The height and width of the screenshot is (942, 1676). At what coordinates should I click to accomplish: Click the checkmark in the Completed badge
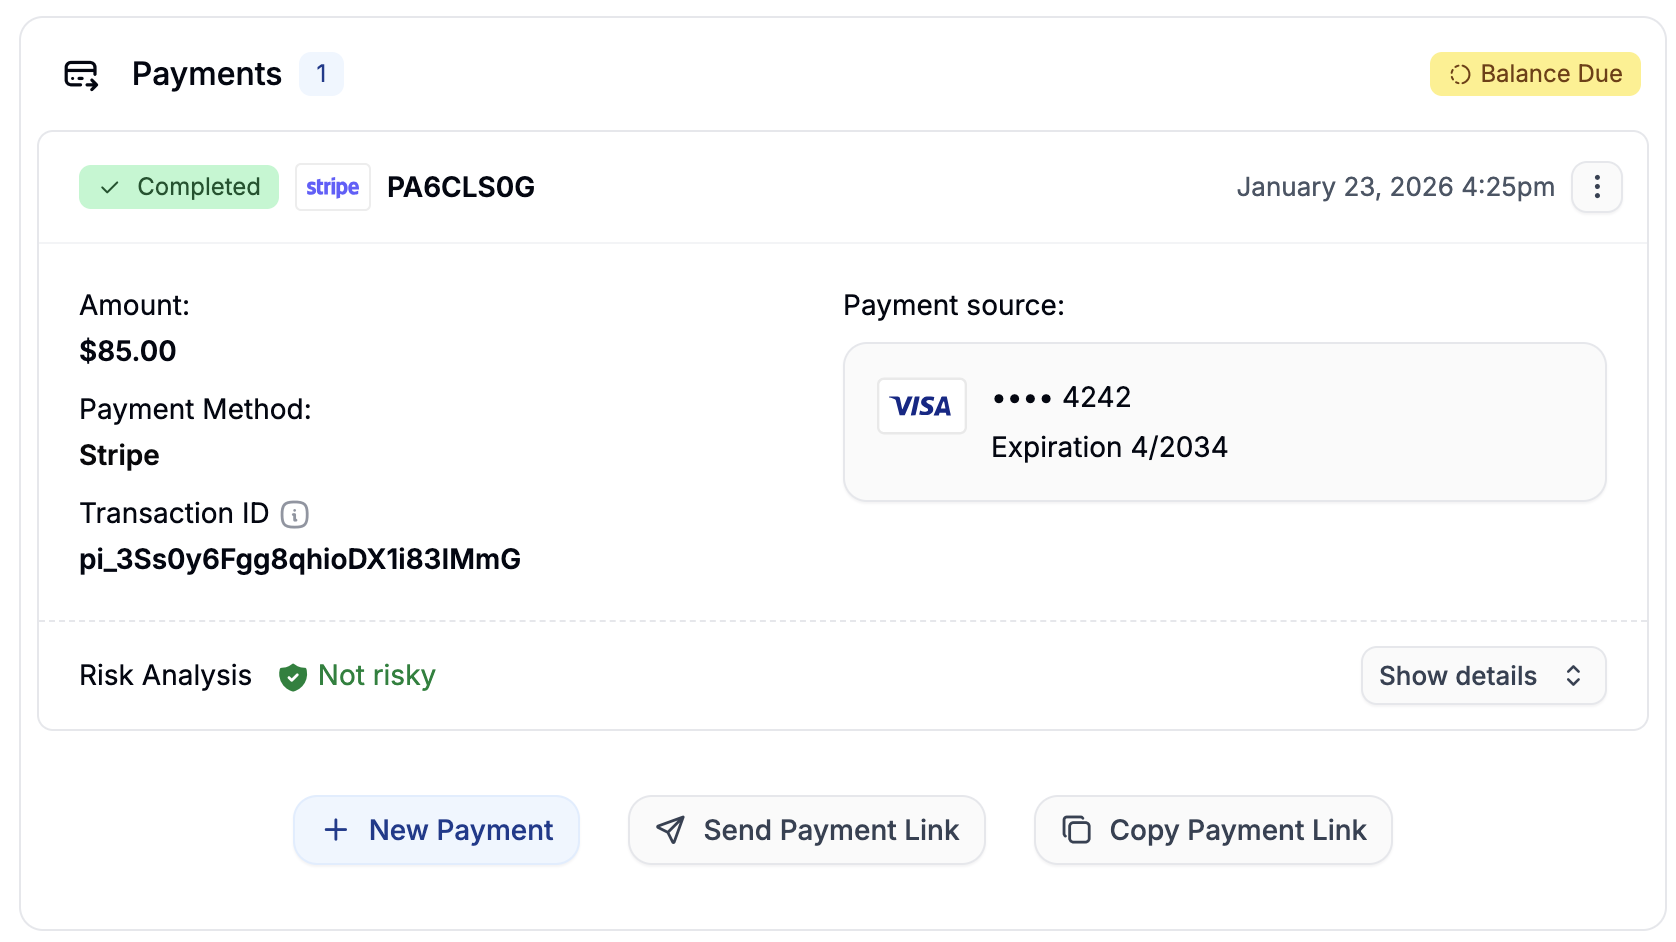(x=112, y=187)
